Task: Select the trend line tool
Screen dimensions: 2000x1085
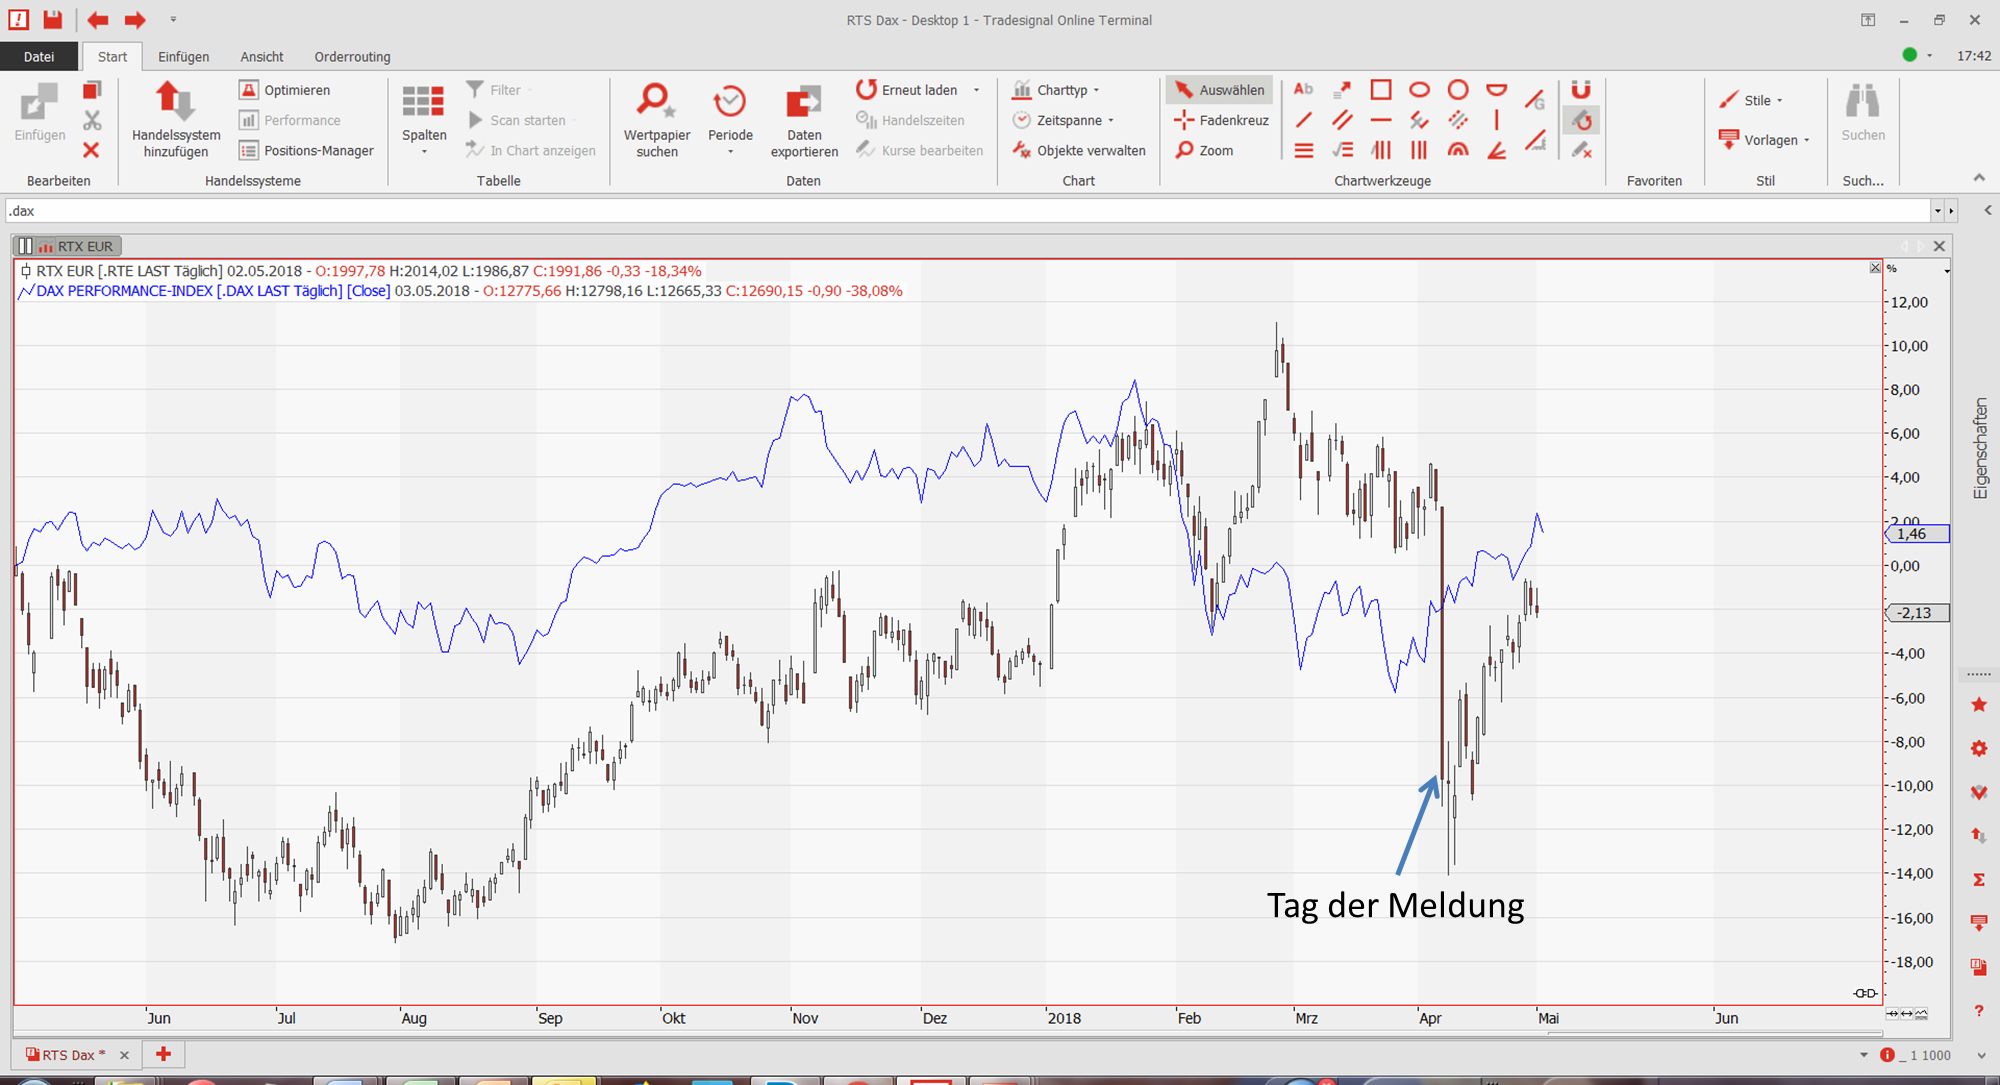Action: (x=1303, y=120)
